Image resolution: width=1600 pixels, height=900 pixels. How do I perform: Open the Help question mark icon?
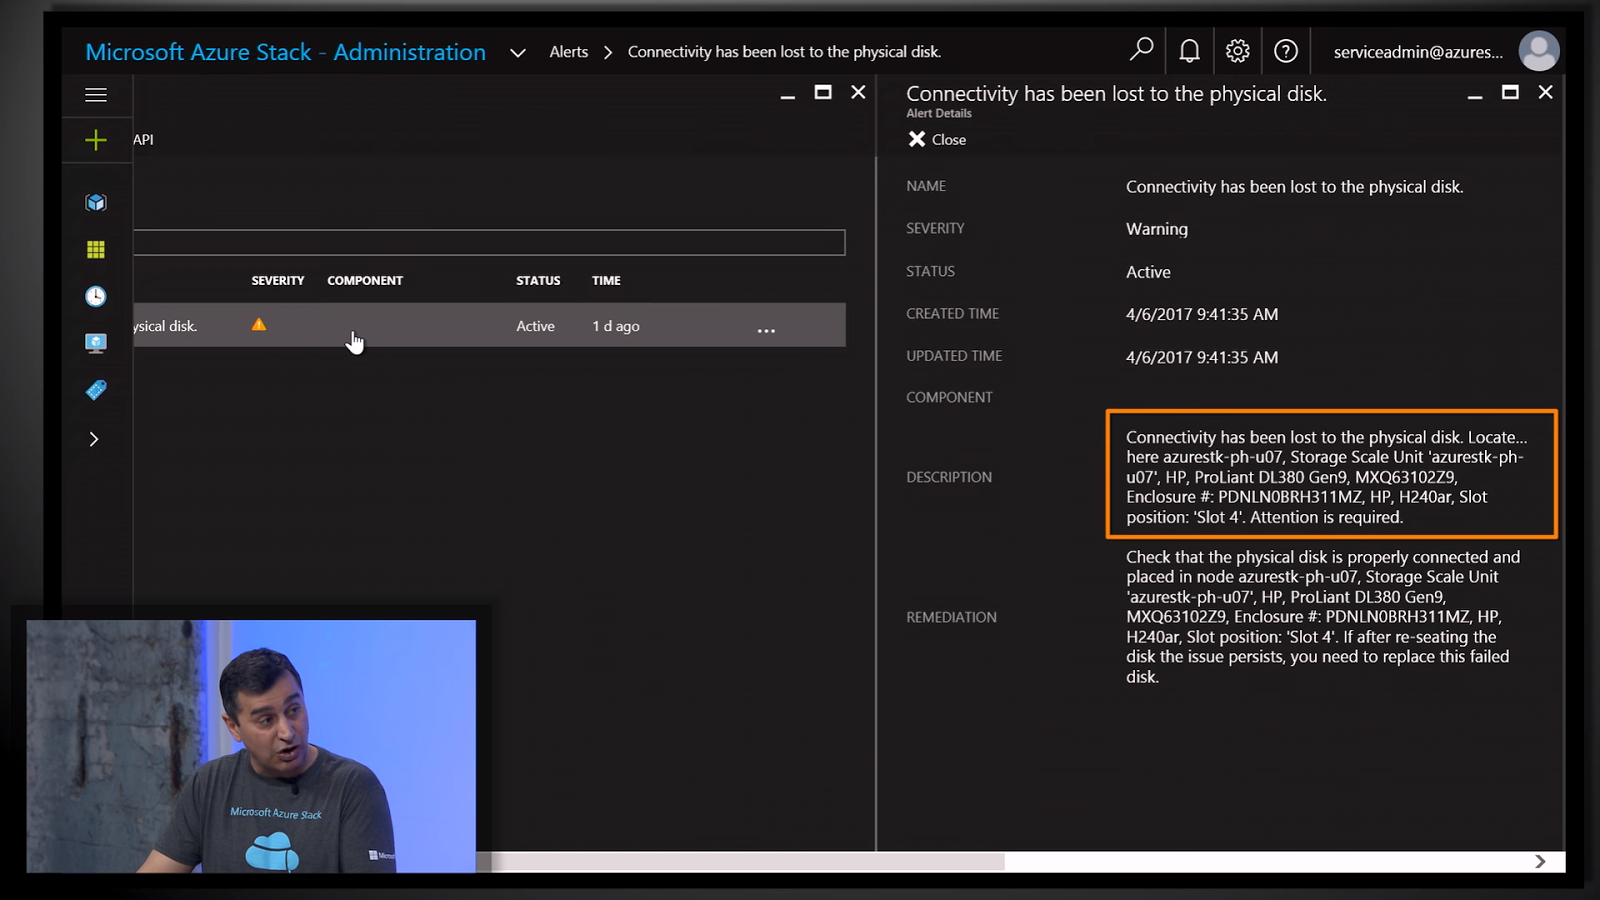pyautogui.click(x=1286, y=50)
